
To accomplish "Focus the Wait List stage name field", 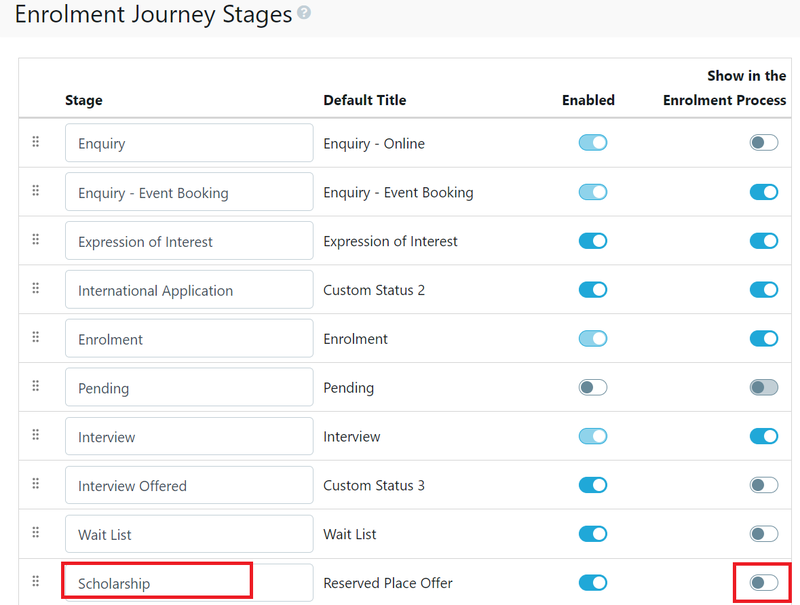I will 189,535.
